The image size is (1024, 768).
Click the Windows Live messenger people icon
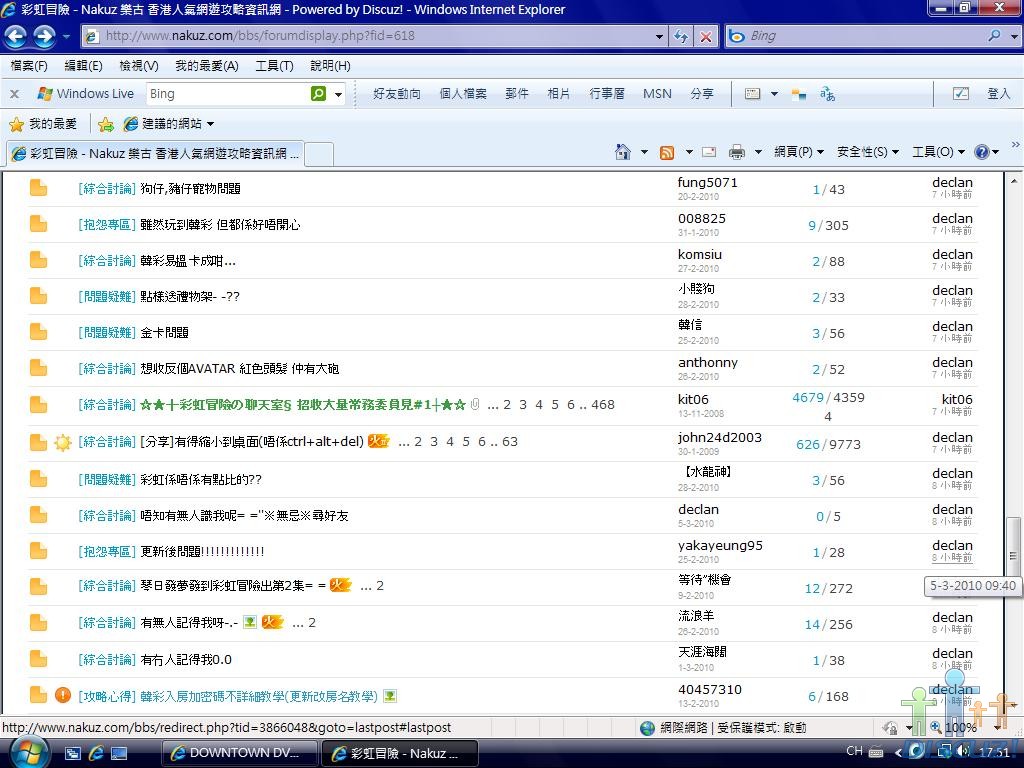799,94
